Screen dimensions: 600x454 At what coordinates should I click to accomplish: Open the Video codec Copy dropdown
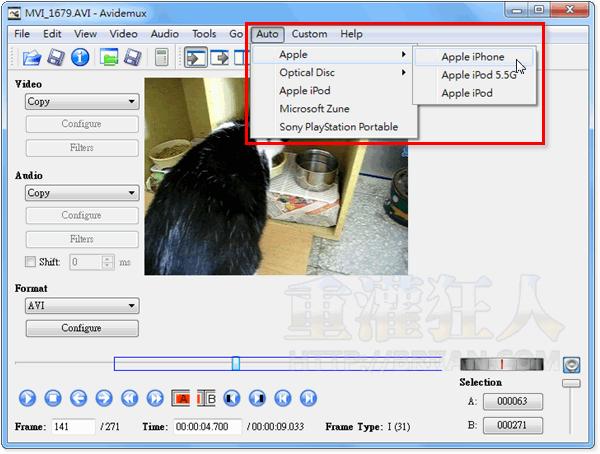point(82,102)
